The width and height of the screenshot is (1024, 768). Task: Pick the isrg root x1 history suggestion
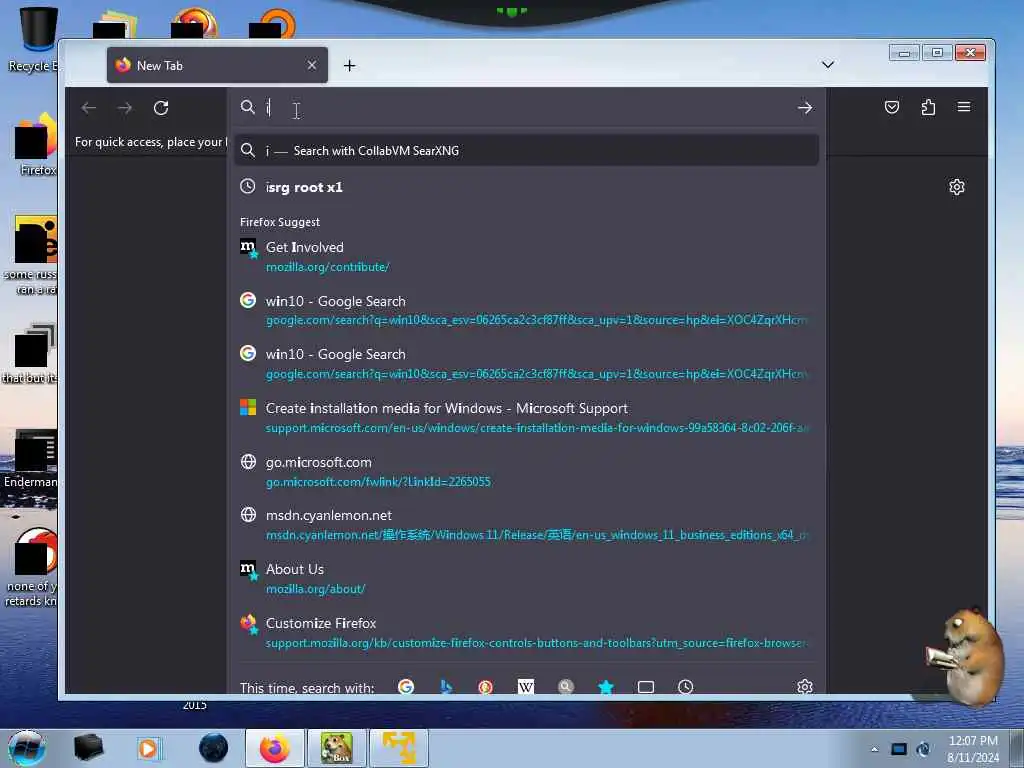[526, 187]
